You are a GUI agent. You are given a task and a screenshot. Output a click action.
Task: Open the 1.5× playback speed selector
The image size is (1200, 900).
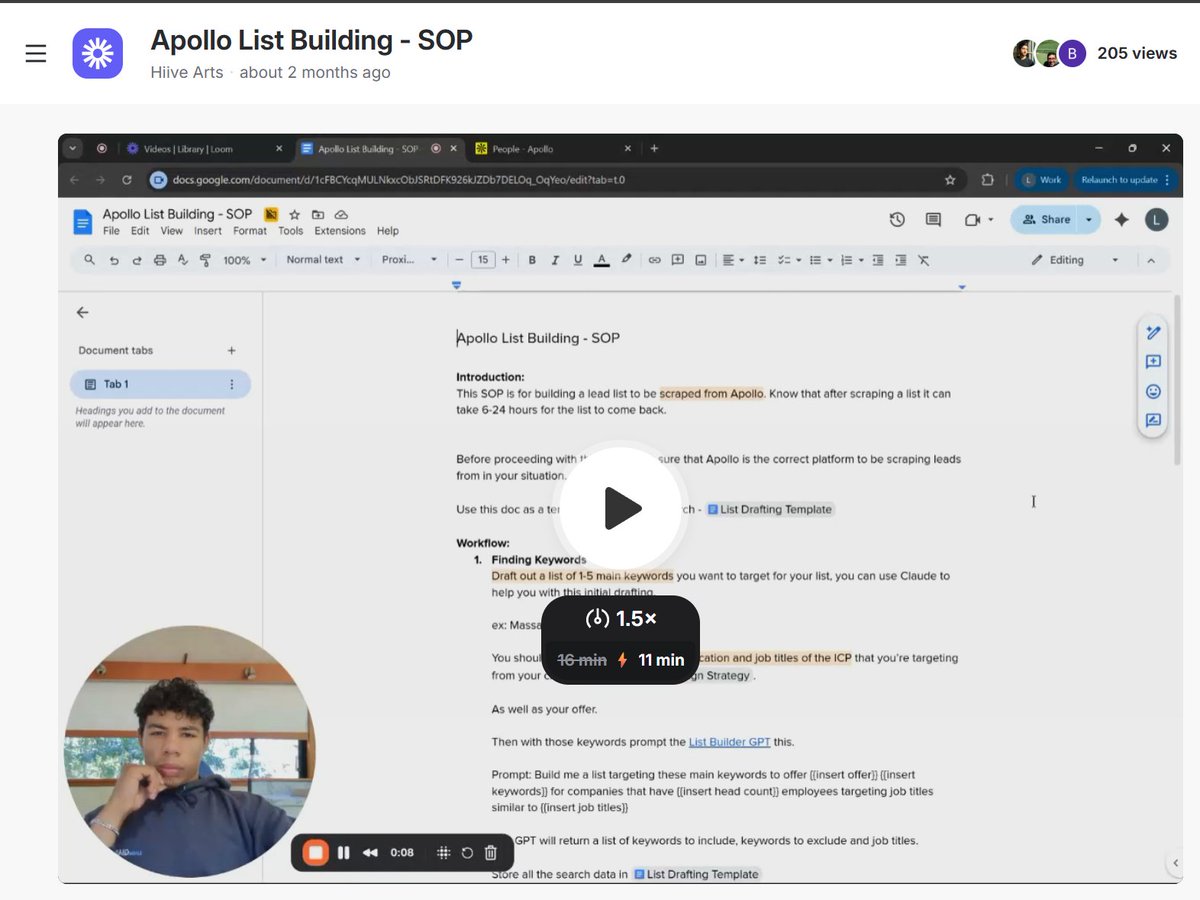tap(621, 619)
